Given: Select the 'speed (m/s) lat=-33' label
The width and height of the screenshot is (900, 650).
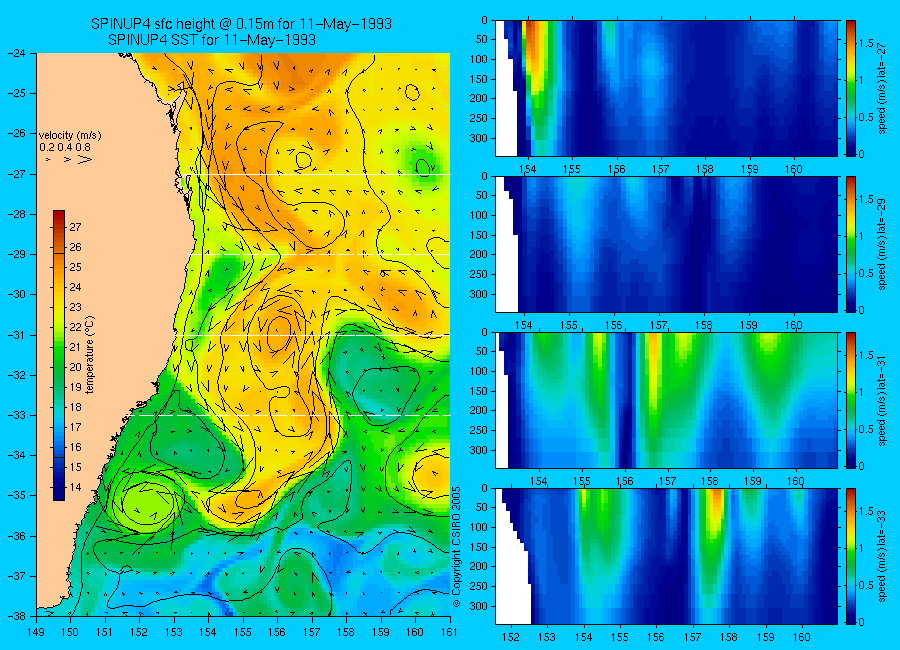Looking at the screenshot, I should tap(883, 556).
